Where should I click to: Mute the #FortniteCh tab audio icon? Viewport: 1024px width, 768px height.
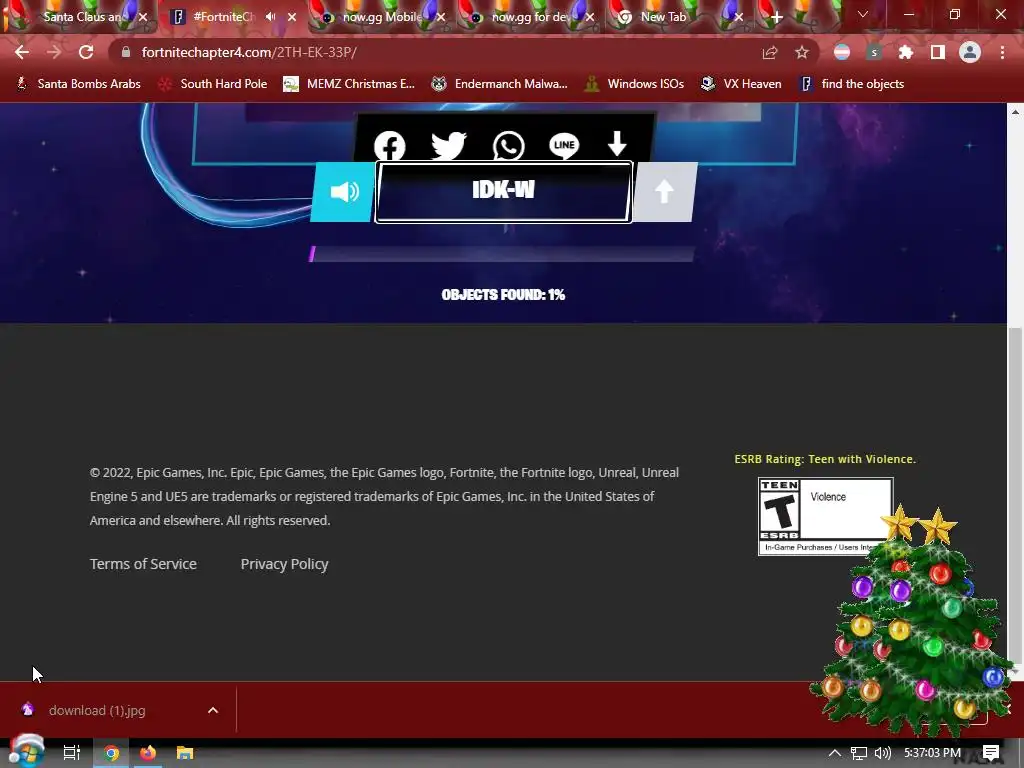pyautogui.click(x=270, y=17)
